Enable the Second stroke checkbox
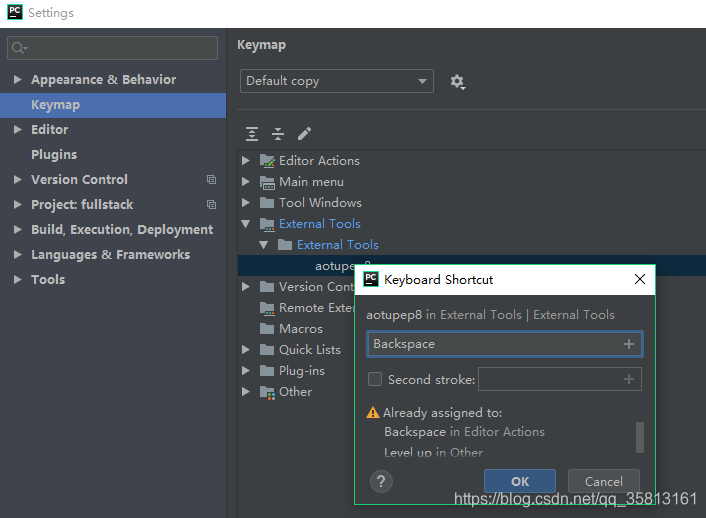 (375, 379)
